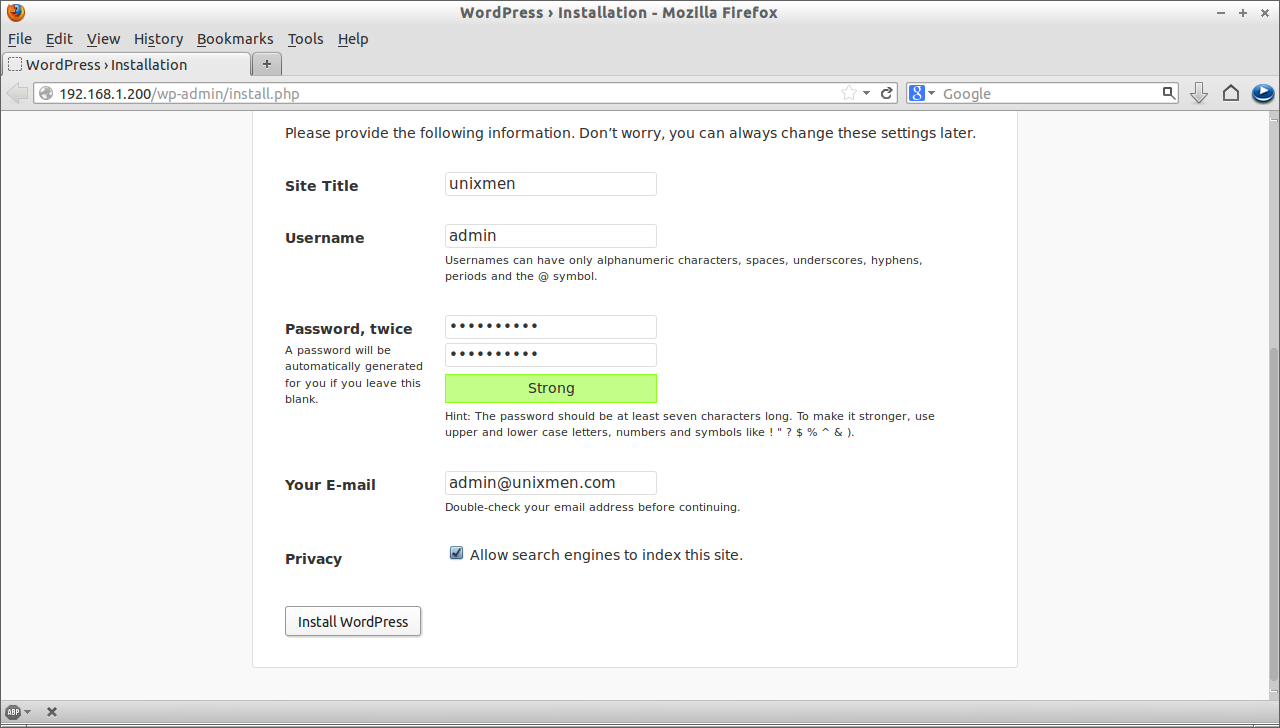Focus the first password field
This screenshot has width=1280, height=728.
coord(551,327)
